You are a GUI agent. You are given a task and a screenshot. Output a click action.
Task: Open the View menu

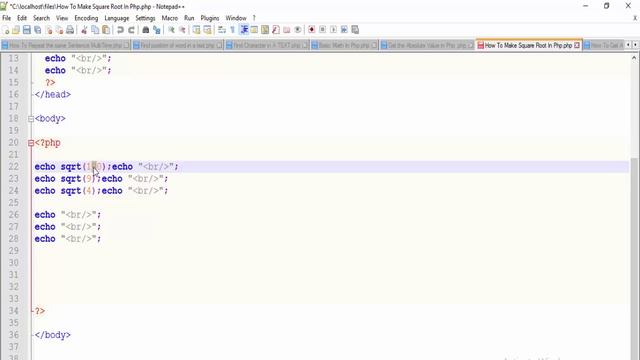[x=62, y=18]
